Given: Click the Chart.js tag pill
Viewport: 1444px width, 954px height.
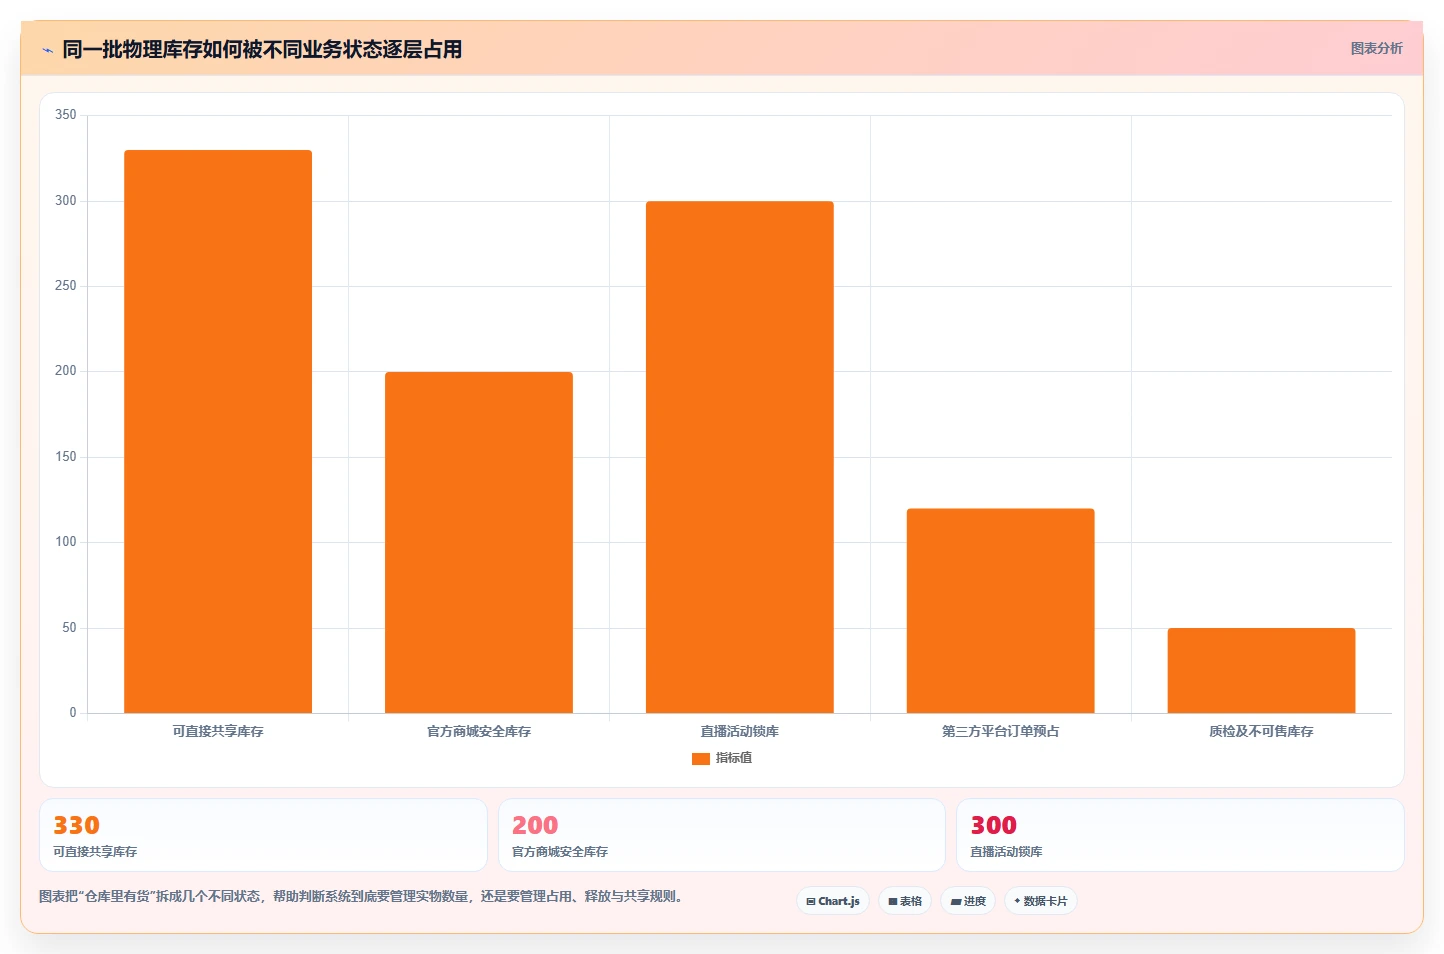Looking at the screenshot, I should coord(833,901).
